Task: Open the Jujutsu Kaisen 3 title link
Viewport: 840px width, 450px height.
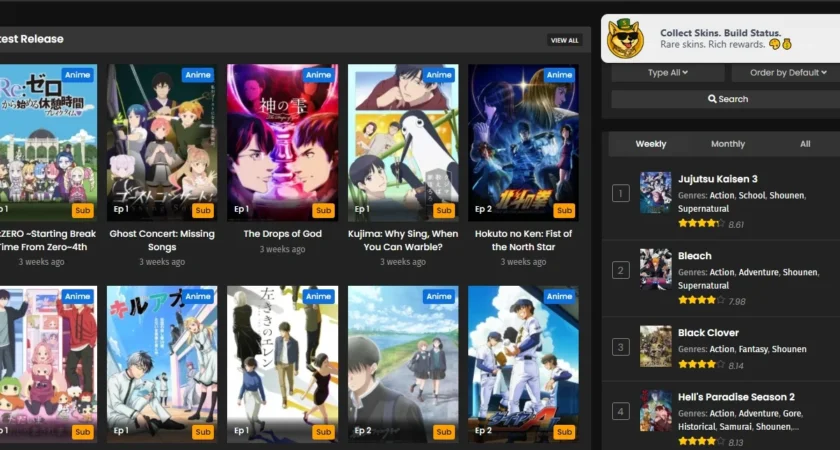Action: tap(717, 179)
